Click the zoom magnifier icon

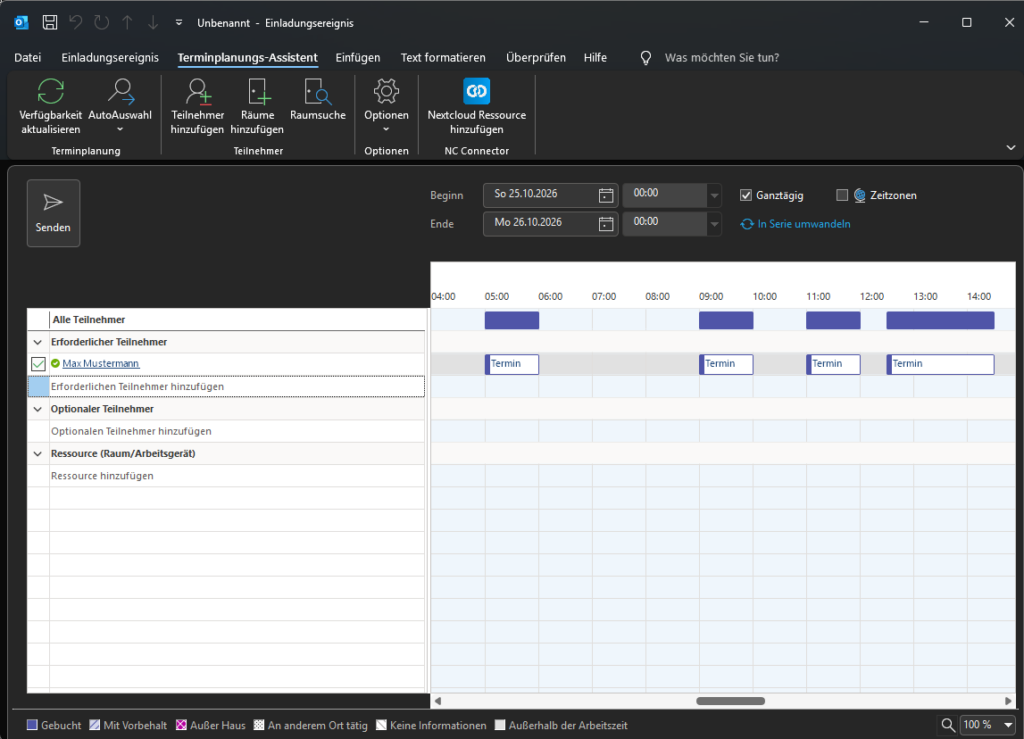coord(948,725)
